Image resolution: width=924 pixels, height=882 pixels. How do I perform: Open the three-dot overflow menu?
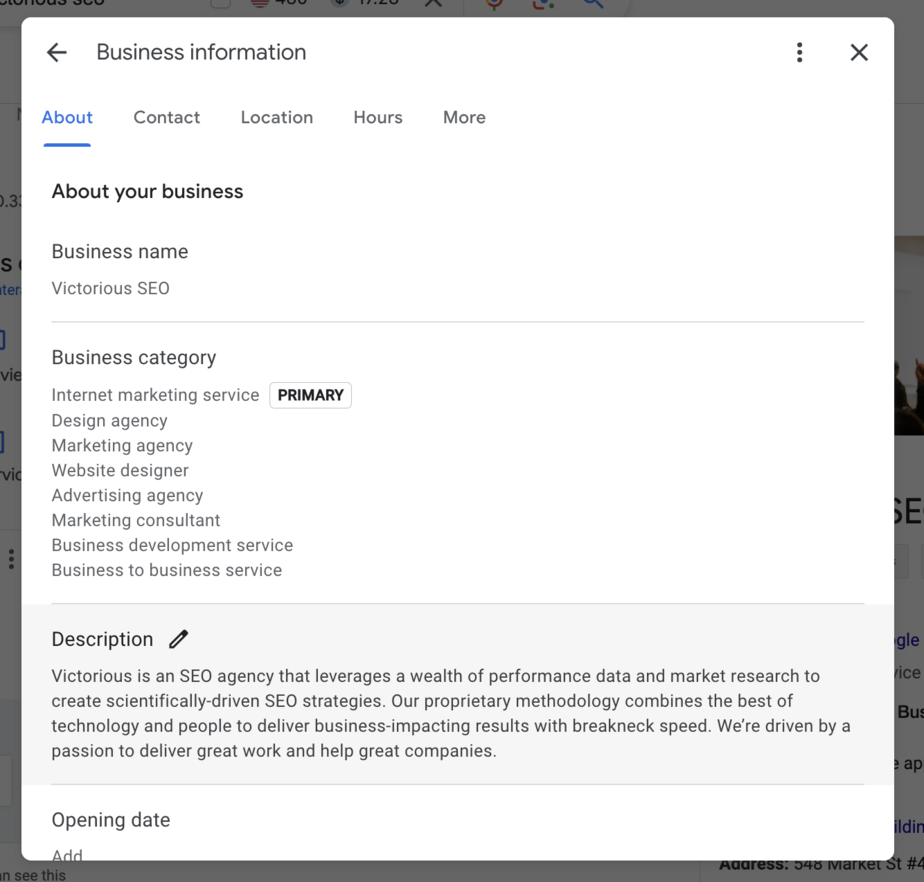point(800,52)
